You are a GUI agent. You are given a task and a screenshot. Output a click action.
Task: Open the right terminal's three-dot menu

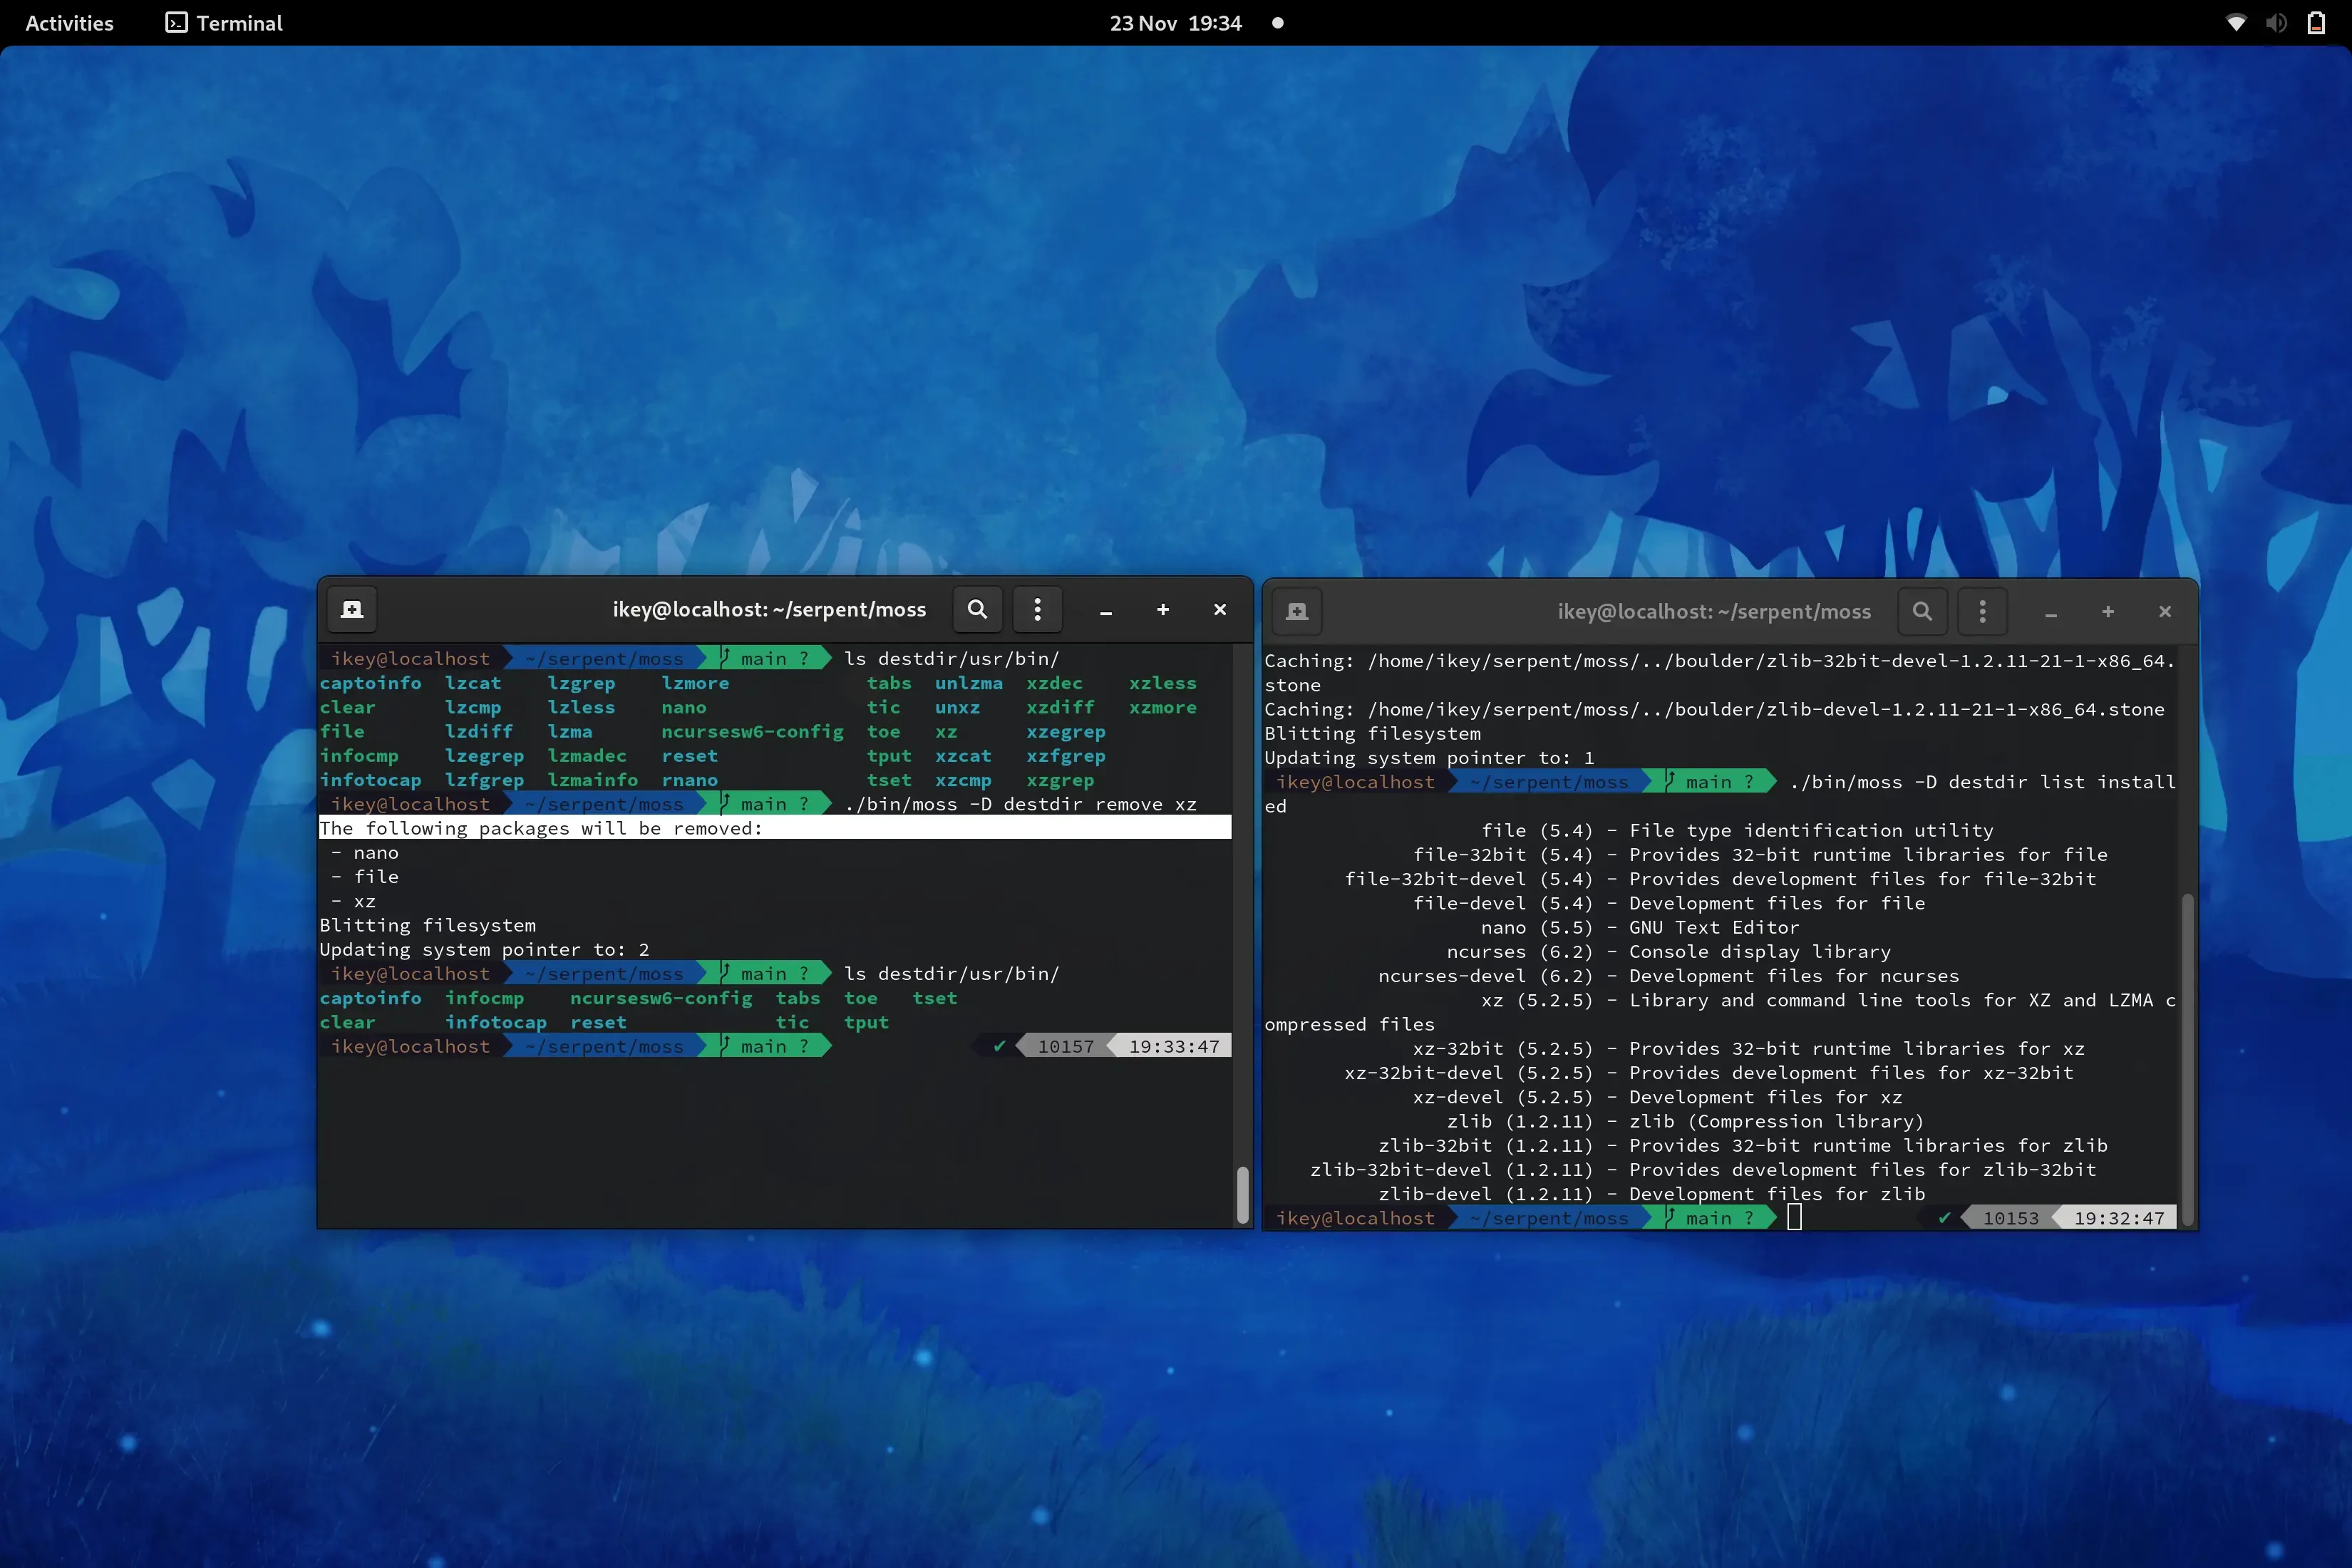click(x=1982, y=611)
